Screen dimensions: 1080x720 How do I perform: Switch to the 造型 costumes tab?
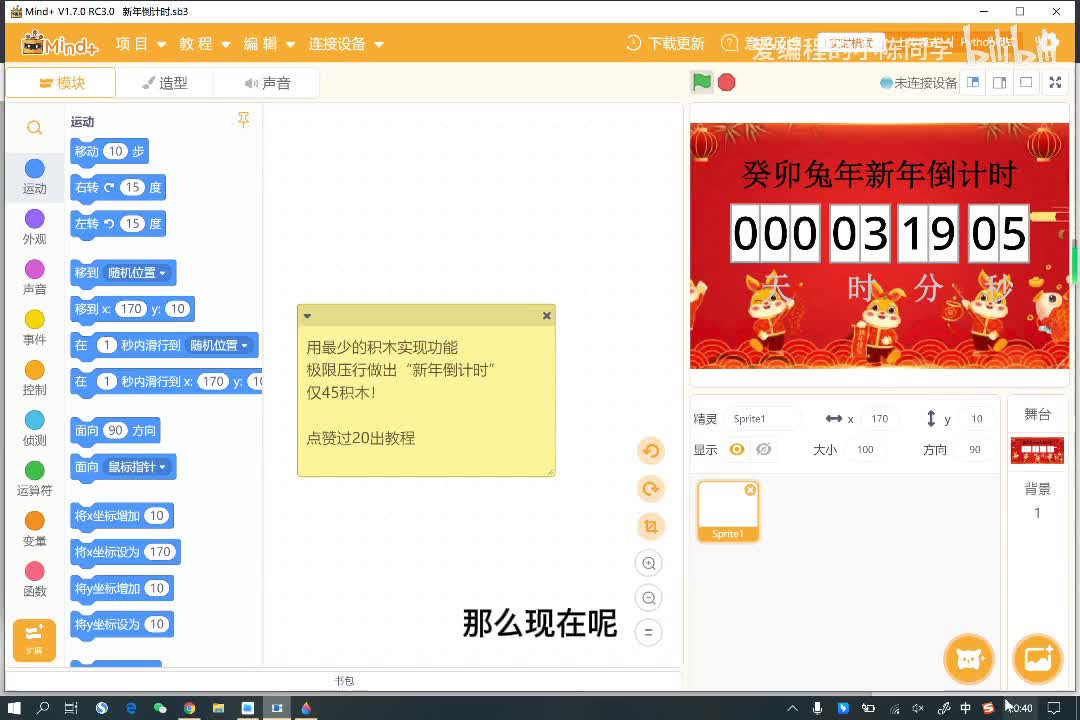coord(165,83)
